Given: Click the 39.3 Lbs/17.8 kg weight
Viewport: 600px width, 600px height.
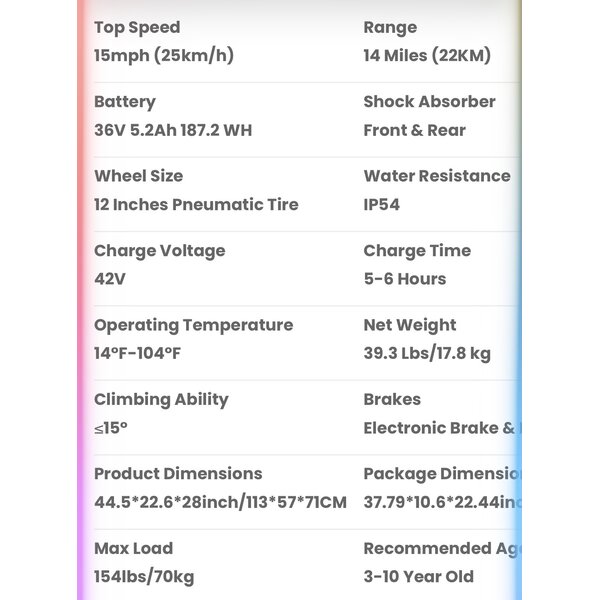Looking at the screenshot, I should (x=427, y=353).
